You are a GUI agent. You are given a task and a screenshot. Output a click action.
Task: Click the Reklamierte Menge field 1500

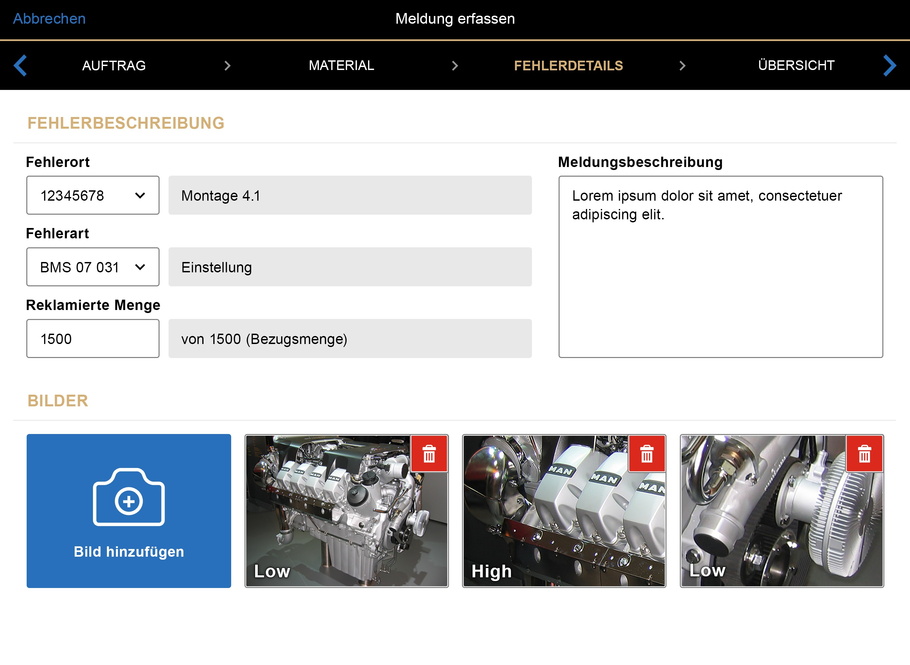tap(93, 338)
